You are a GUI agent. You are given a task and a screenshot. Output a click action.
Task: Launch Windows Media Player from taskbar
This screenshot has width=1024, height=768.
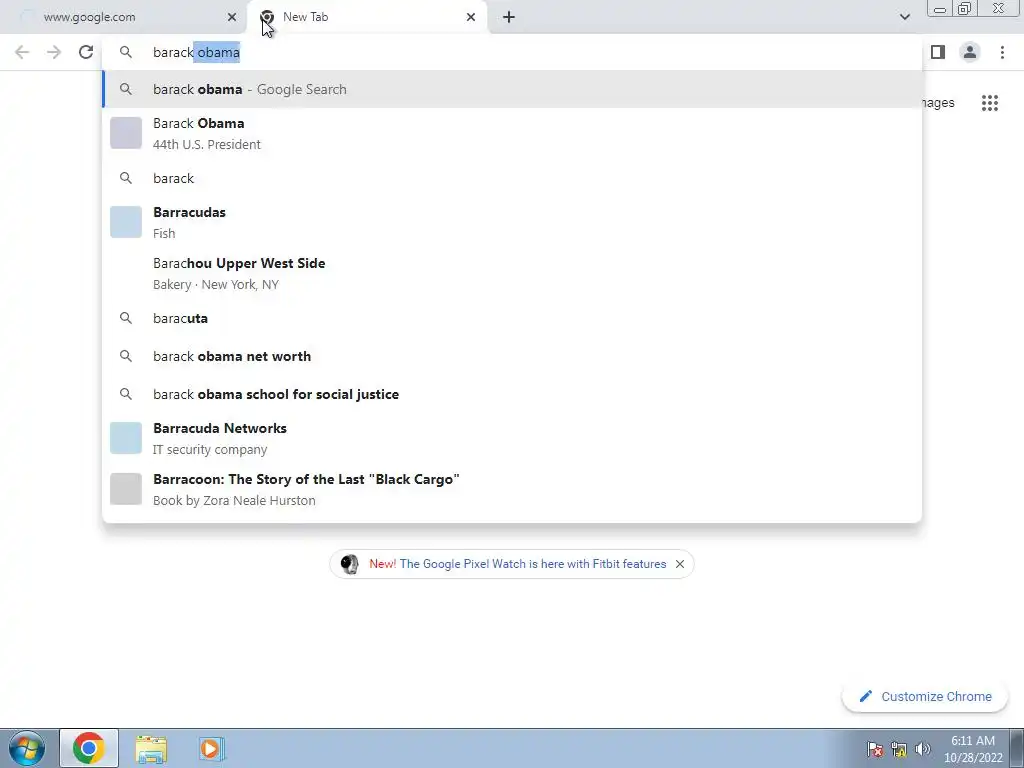(x=211, y=749)
